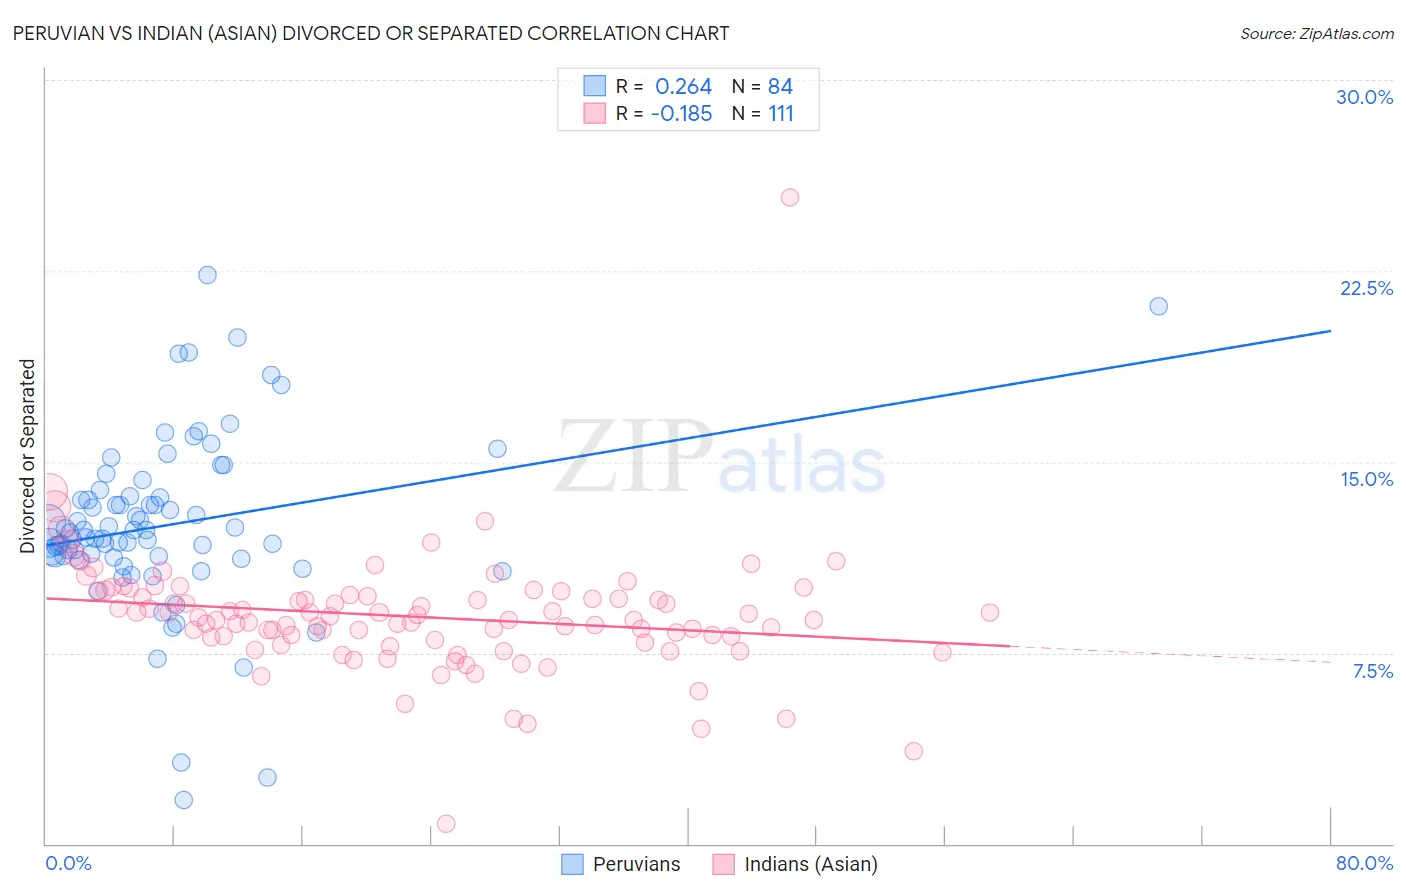Select the Indians (Asian) legend label
The image size is (1406, 892).
click(811, 864)
